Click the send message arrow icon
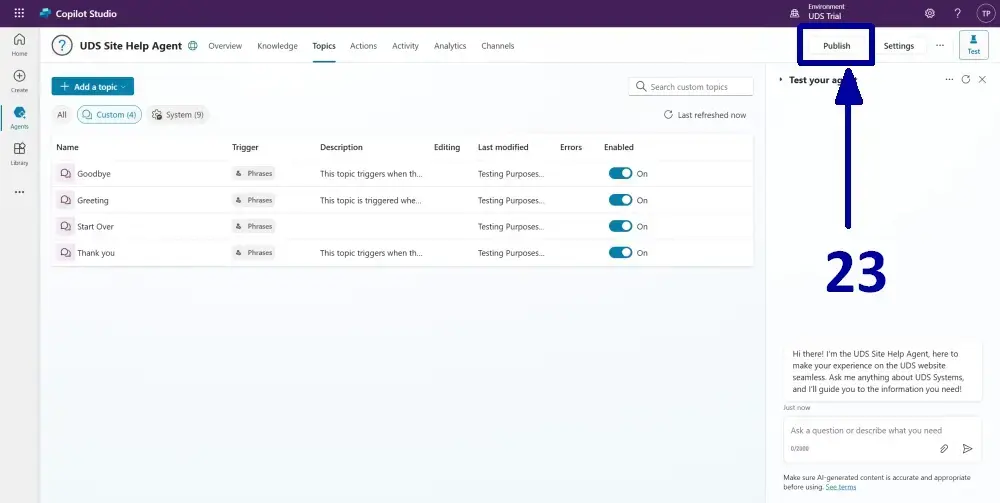Image resolution: width=1000 pixels, height=503 pixels. [x=967, y=449]
